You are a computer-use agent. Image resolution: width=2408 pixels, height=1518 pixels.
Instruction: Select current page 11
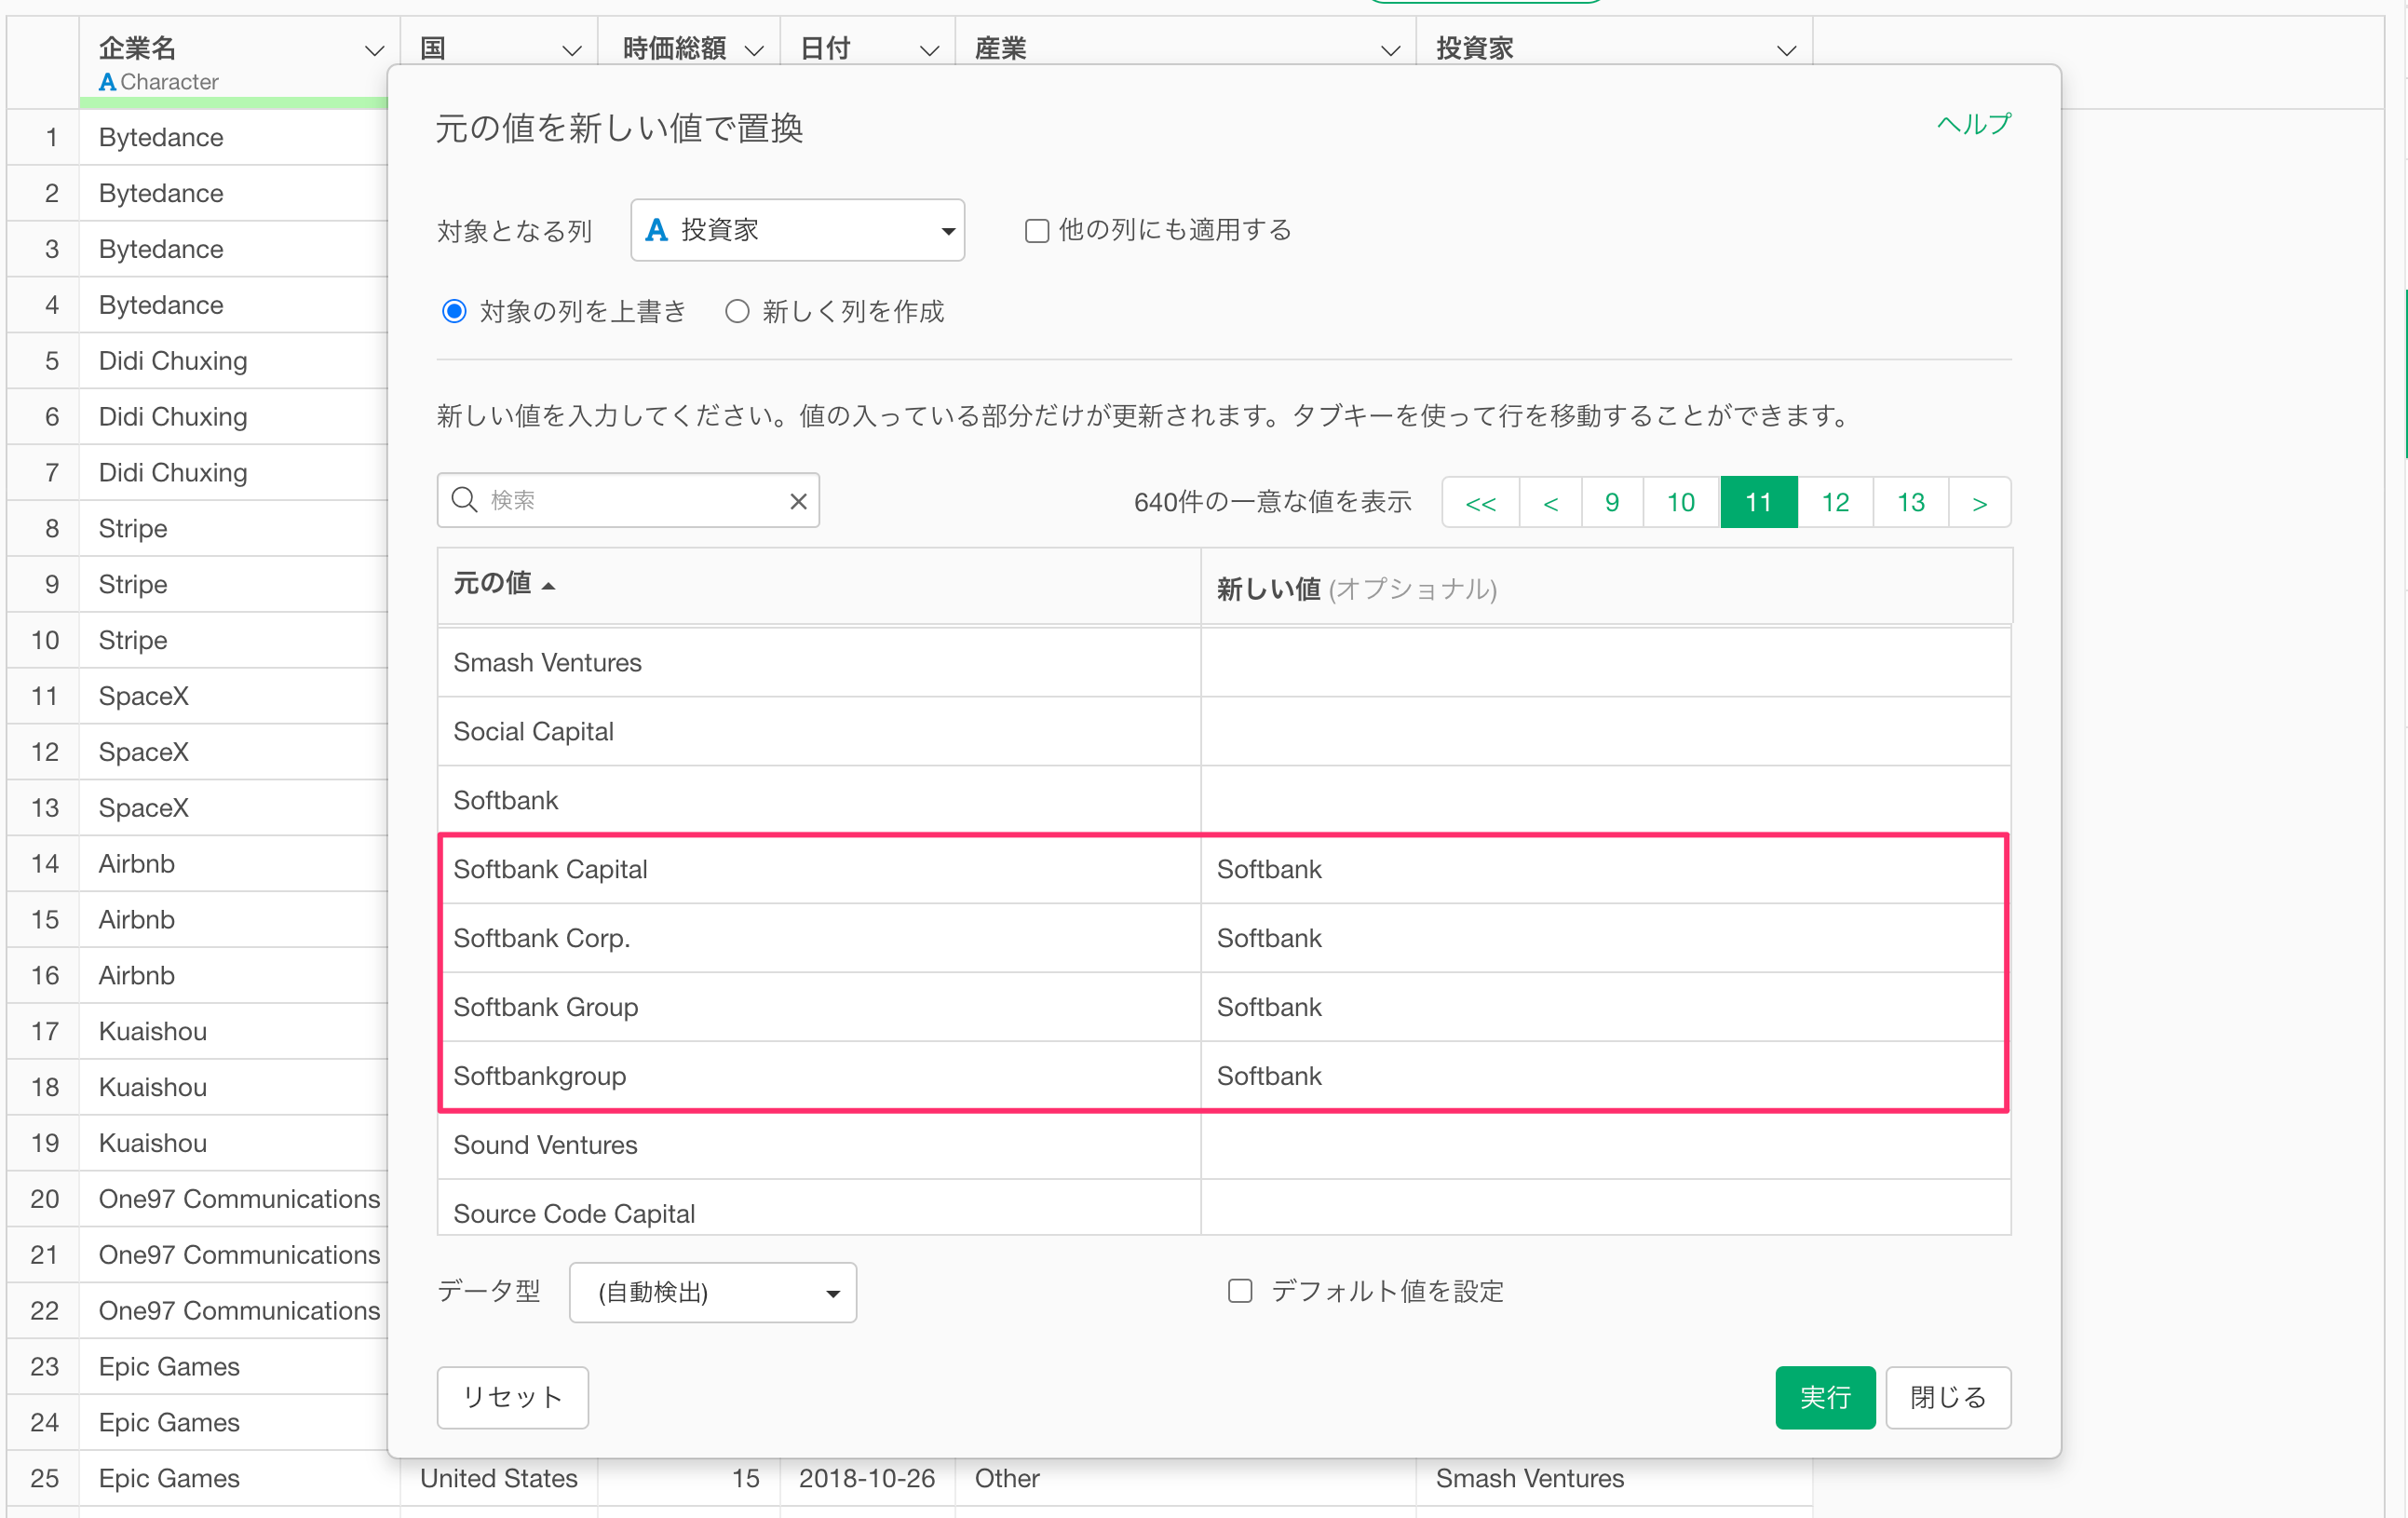point(1758,502)
